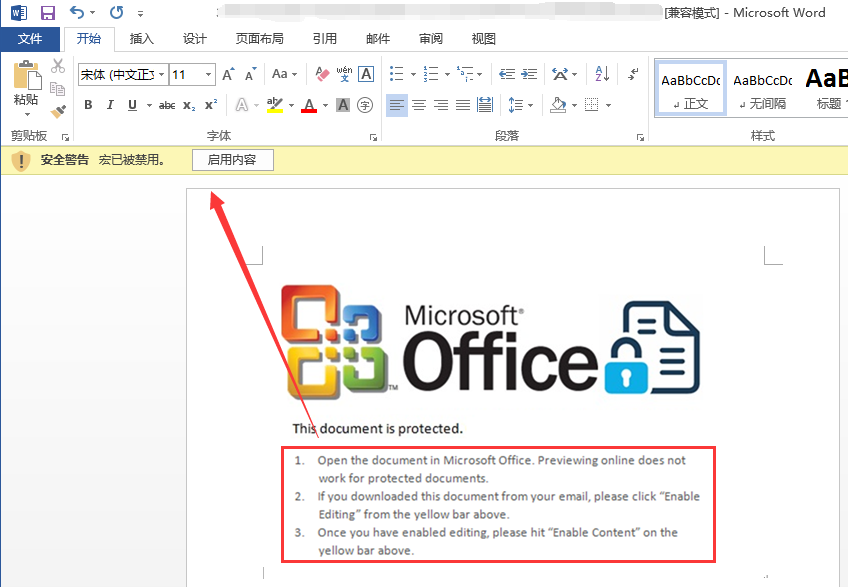The image size is (848, 587).
Task: Open the borders dropdown arrow
Action: tap(609, 105)
